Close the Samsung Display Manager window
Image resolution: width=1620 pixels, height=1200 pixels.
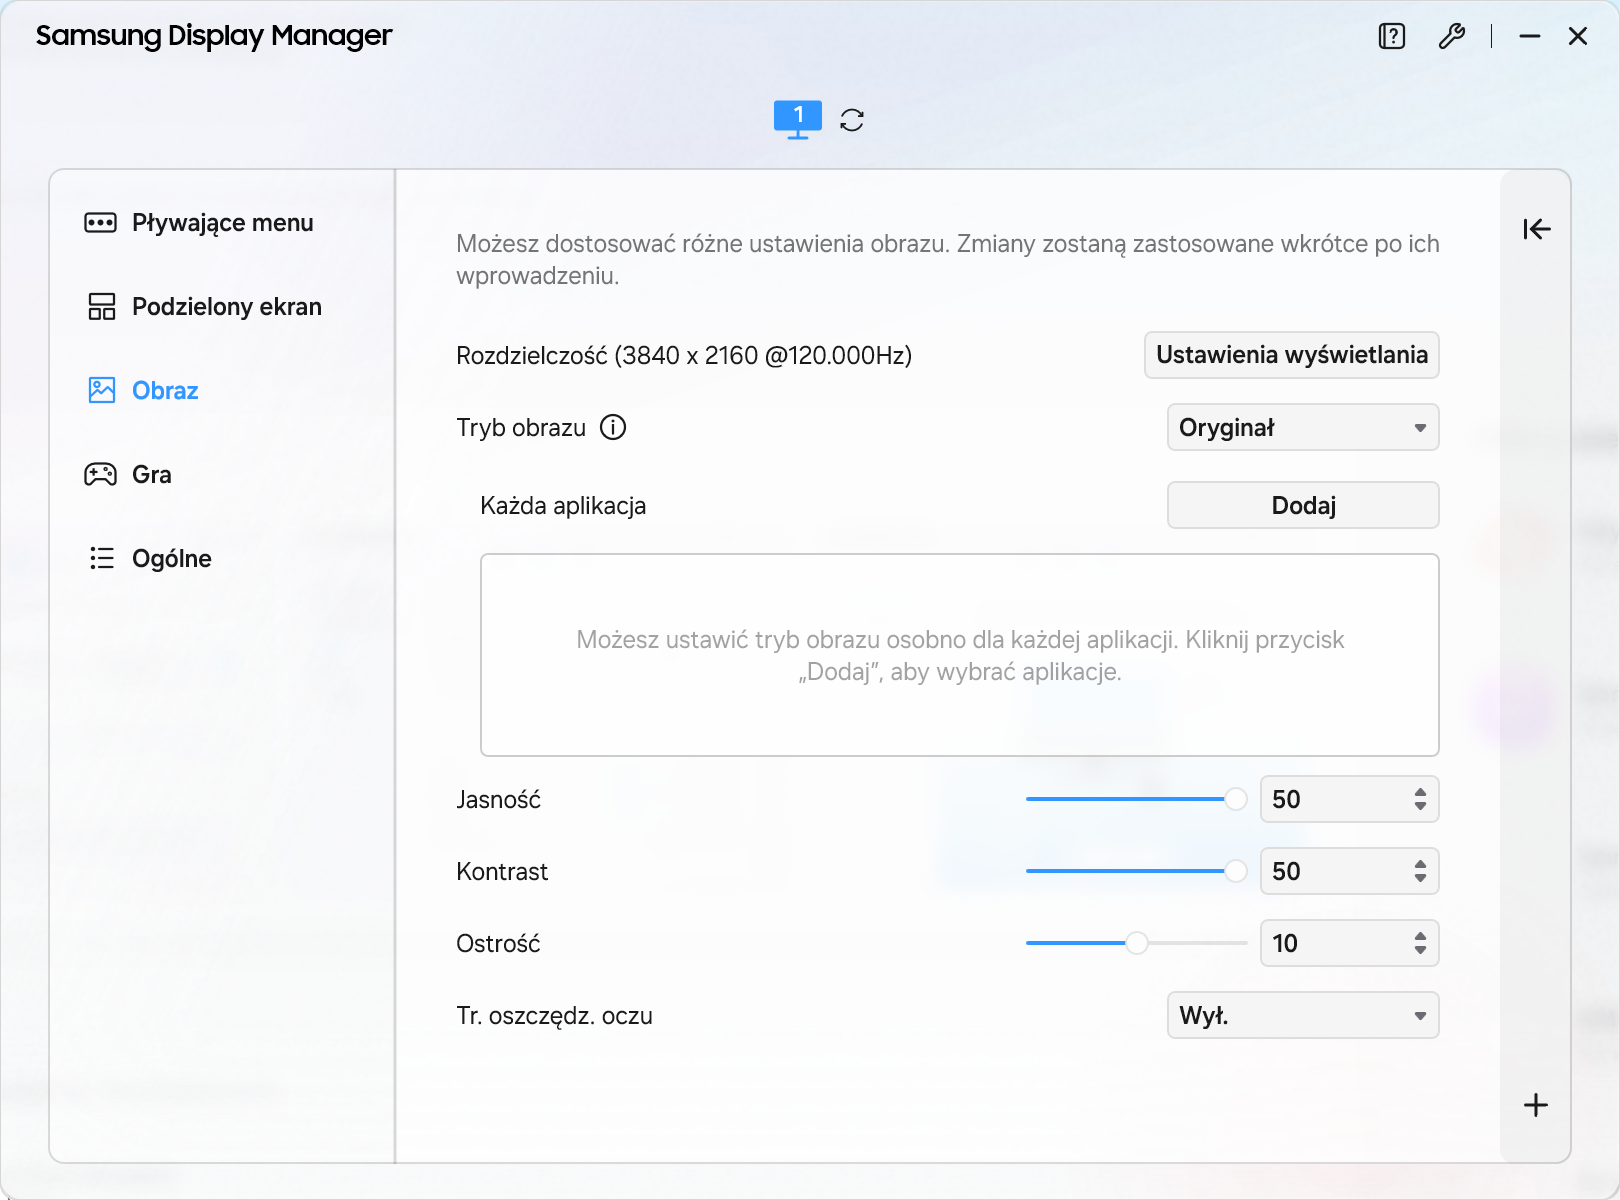[1578, 36]
